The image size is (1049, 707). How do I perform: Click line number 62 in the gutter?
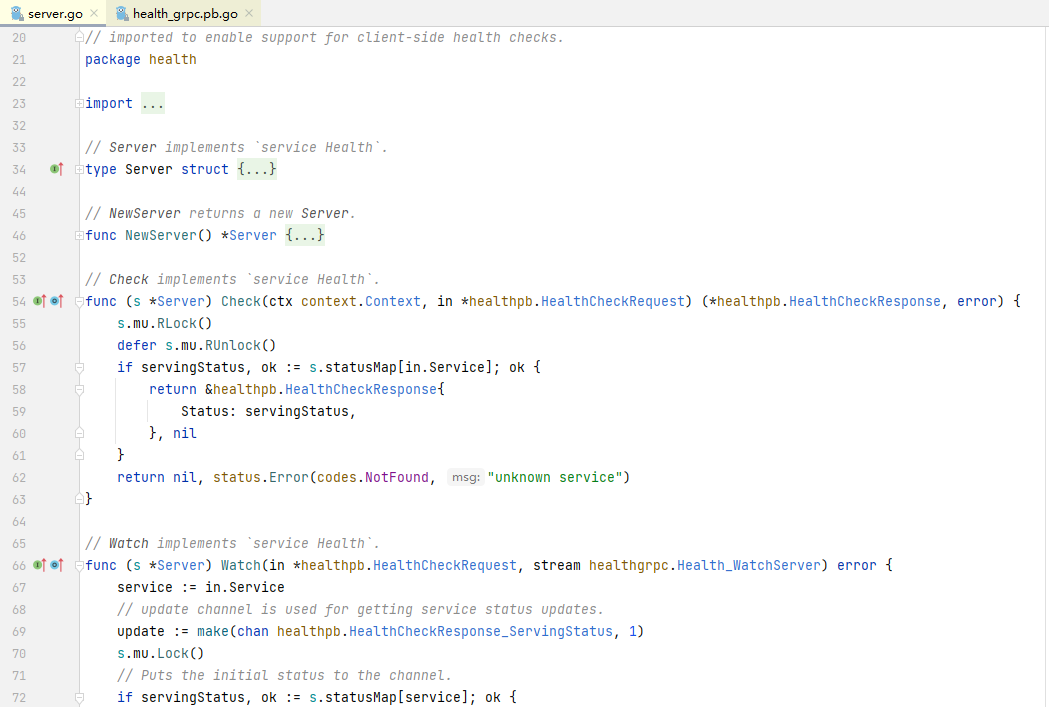pos(19,478)
